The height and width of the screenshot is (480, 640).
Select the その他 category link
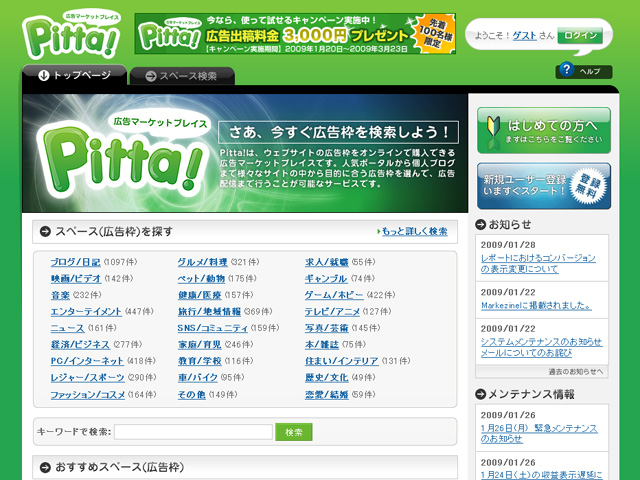coord(191,395)
